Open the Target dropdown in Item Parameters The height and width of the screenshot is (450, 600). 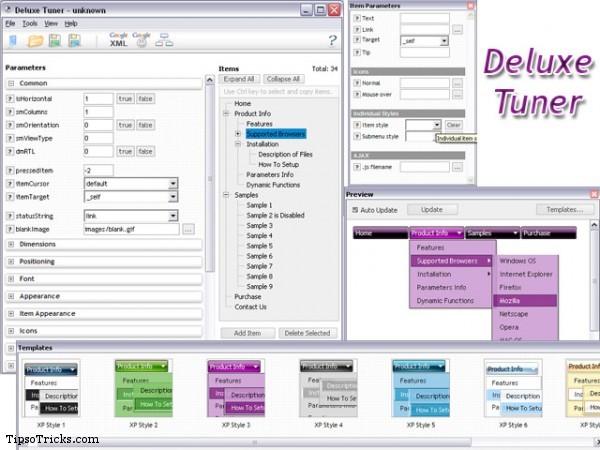(x=444, y=41)
